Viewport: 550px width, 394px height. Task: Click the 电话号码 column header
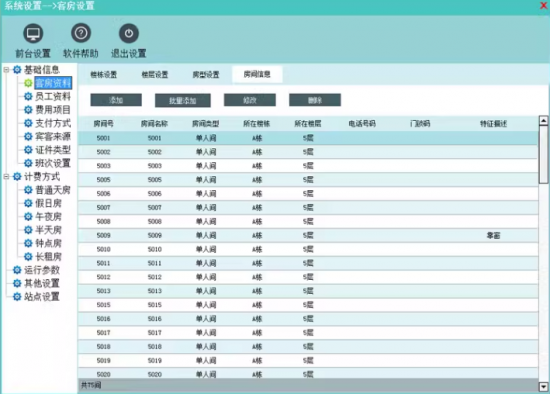click(362, 123)
